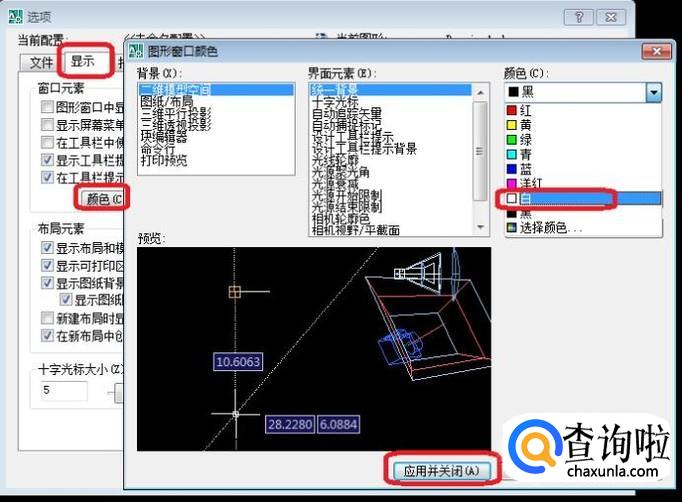Select 三维平行投影 in background list
The height and width of the screenshot is (502, 682).
tap(176, 113)
